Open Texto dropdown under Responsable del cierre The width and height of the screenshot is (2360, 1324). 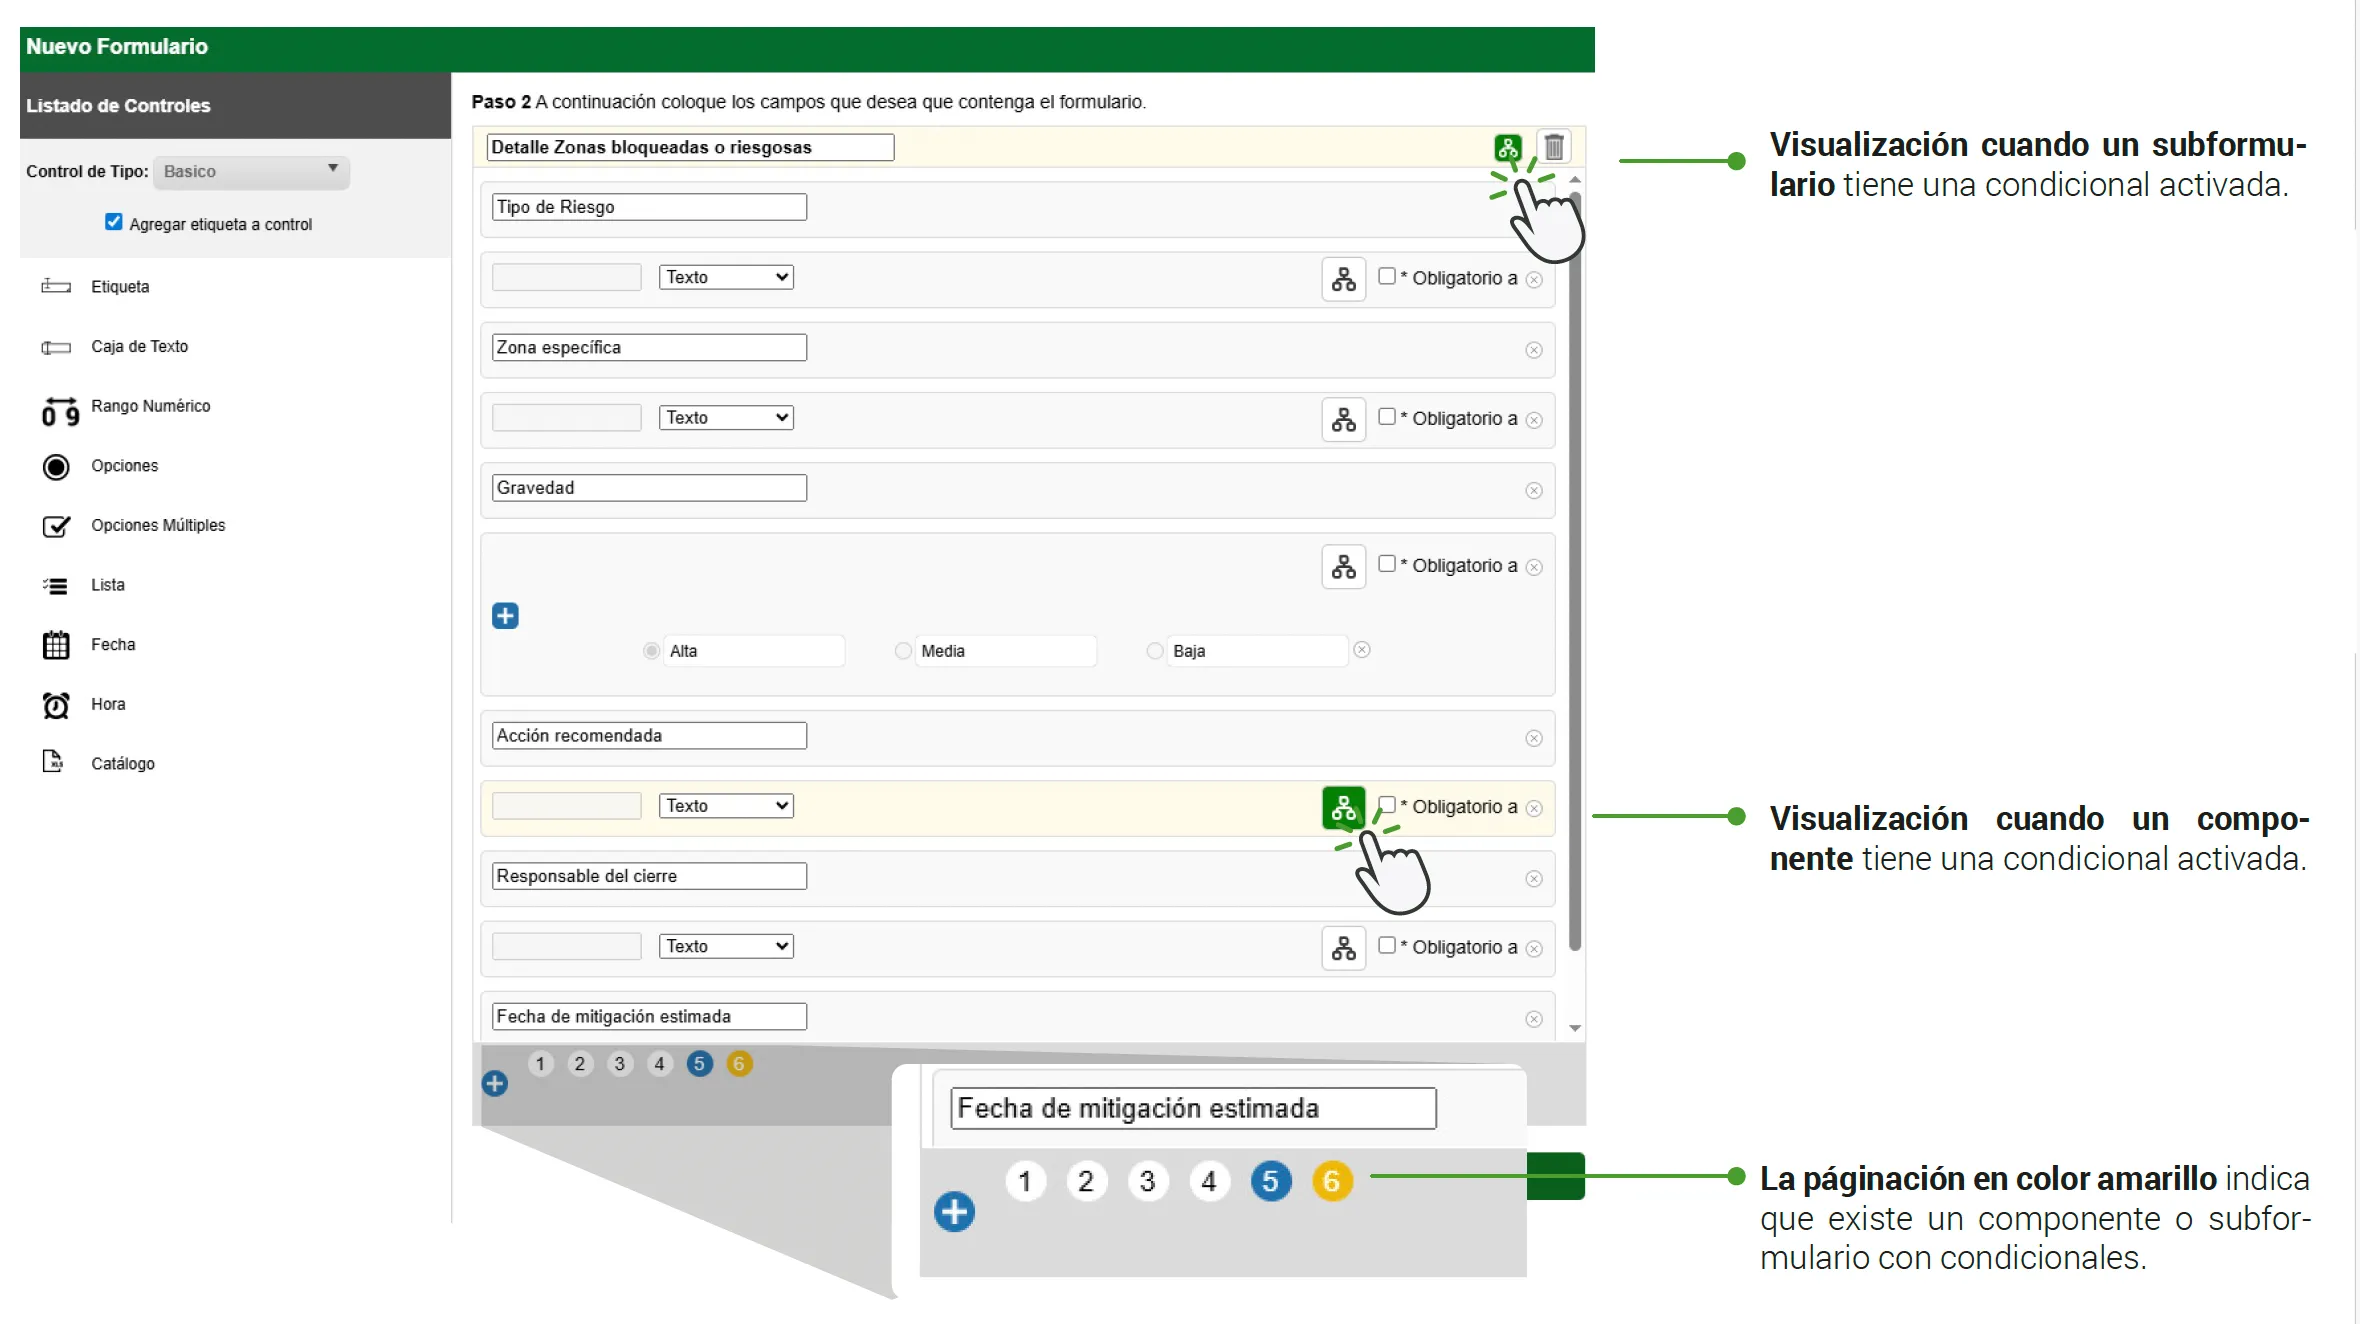[x=726, y=946]
